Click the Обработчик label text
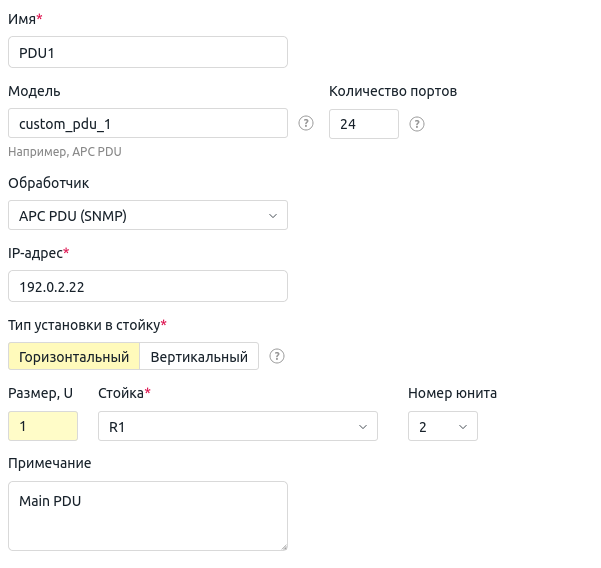This screenshot has height=568, width=601. pyautogui.click(x=49, y=183)
